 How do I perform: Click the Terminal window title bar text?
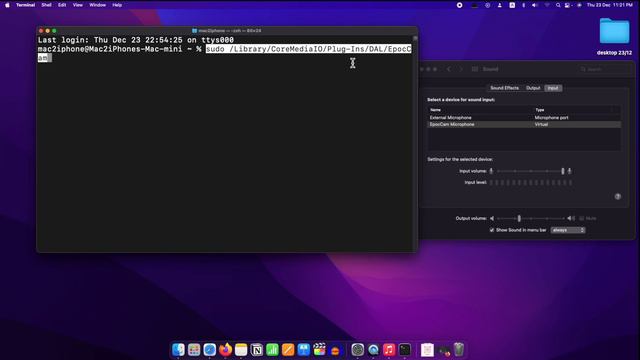(229, 31)
